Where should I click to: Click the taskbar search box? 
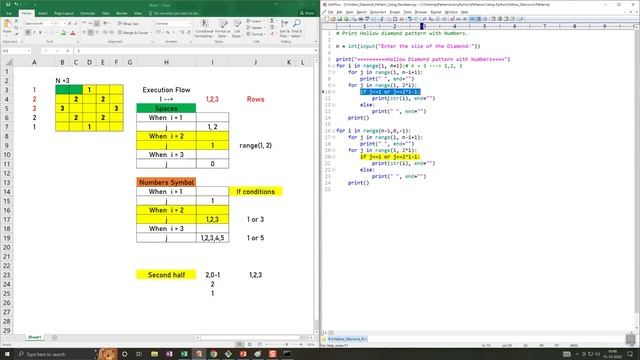tap(56, 354)
